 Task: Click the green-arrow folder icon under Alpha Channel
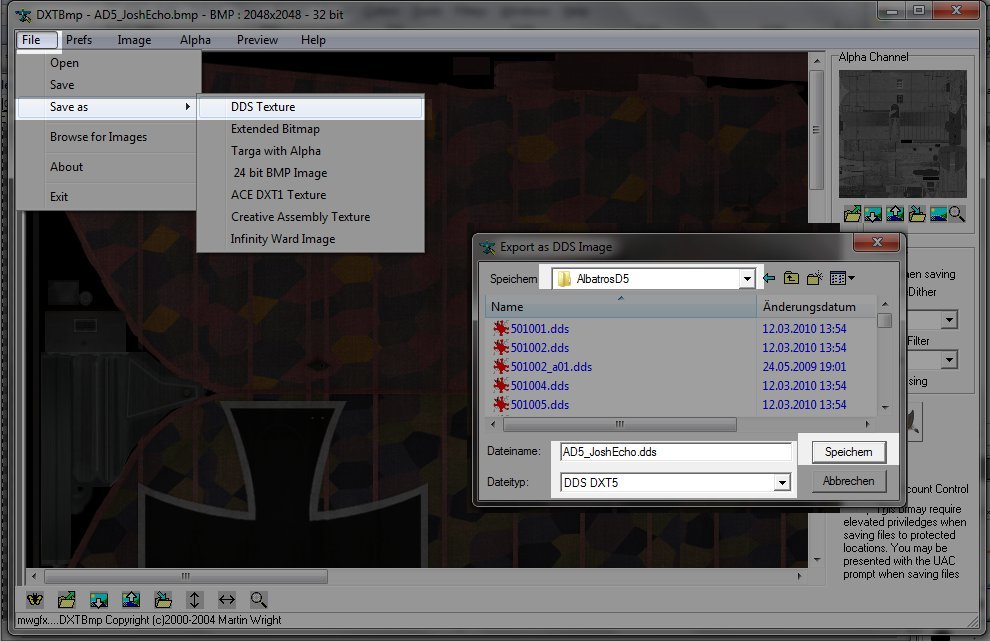point(852,213)
